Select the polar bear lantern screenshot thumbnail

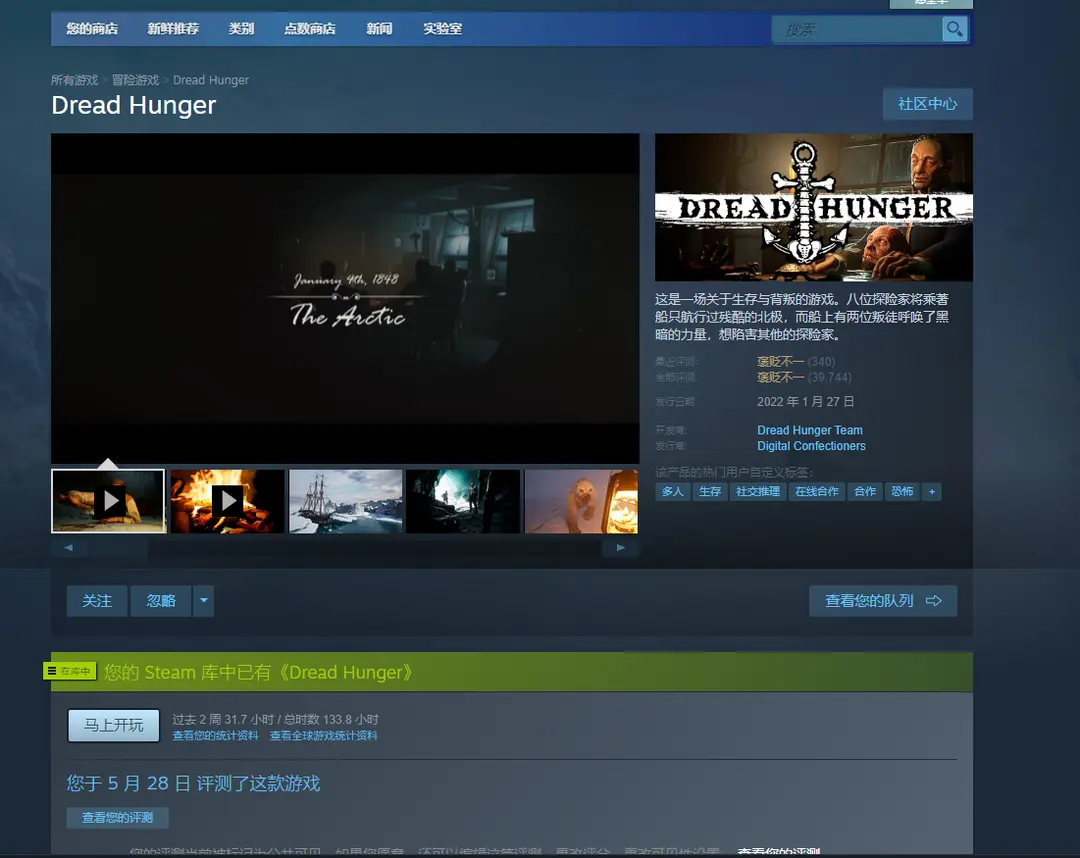[581, 501]
